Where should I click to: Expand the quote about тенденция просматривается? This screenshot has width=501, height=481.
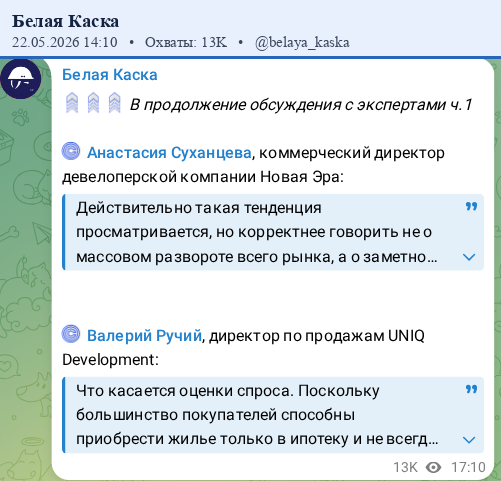coord(469,257)
